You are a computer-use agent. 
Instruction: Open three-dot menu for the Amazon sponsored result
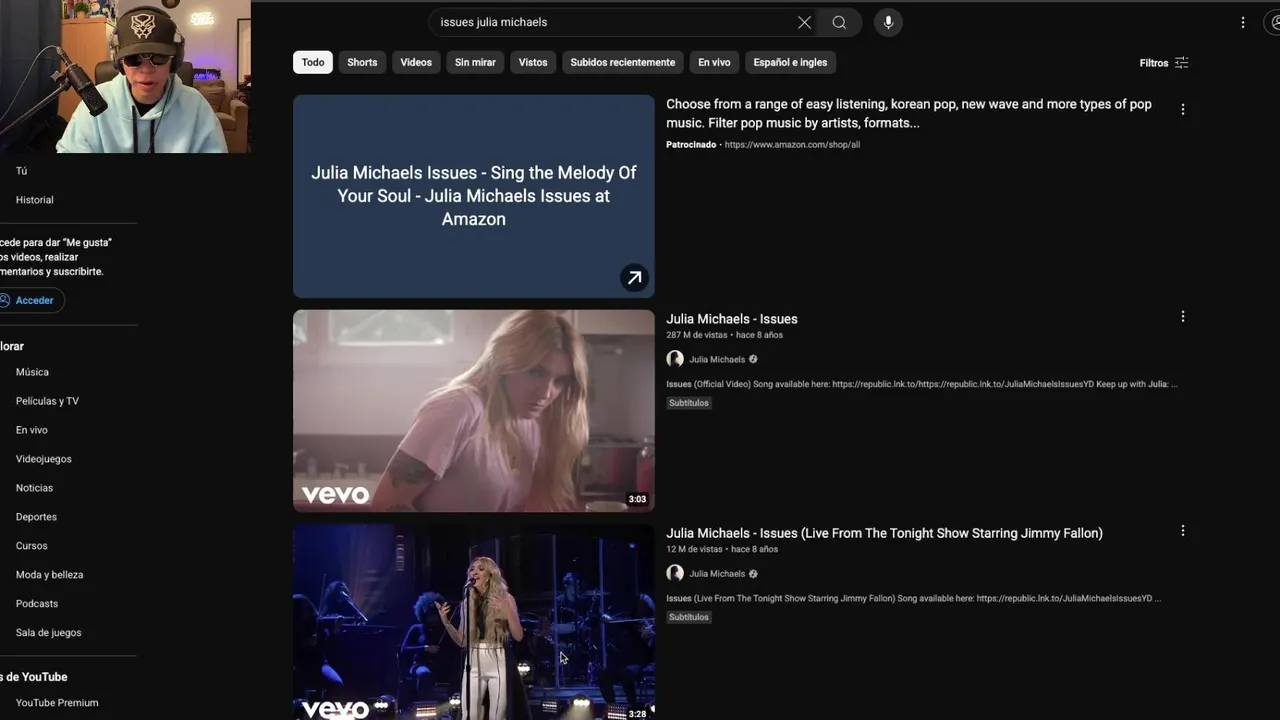click(x=1183, y=109)
